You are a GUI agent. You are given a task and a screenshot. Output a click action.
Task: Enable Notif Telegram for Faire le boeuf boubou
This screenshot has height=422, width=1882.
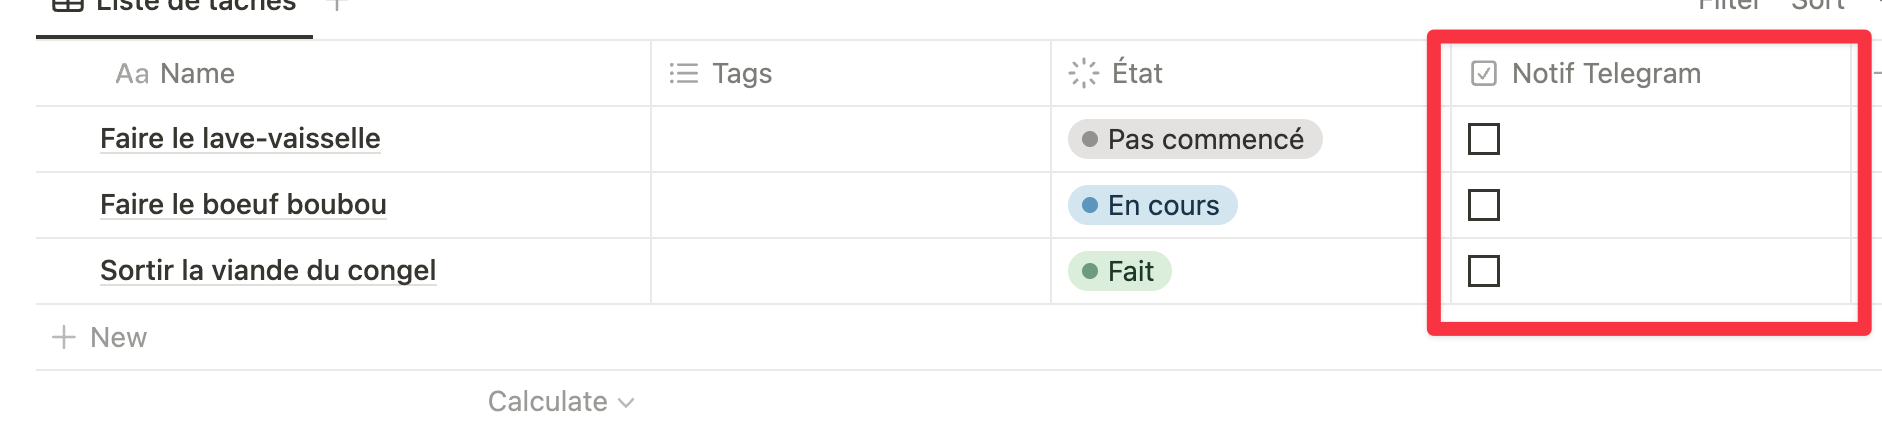click(1484, 205)
